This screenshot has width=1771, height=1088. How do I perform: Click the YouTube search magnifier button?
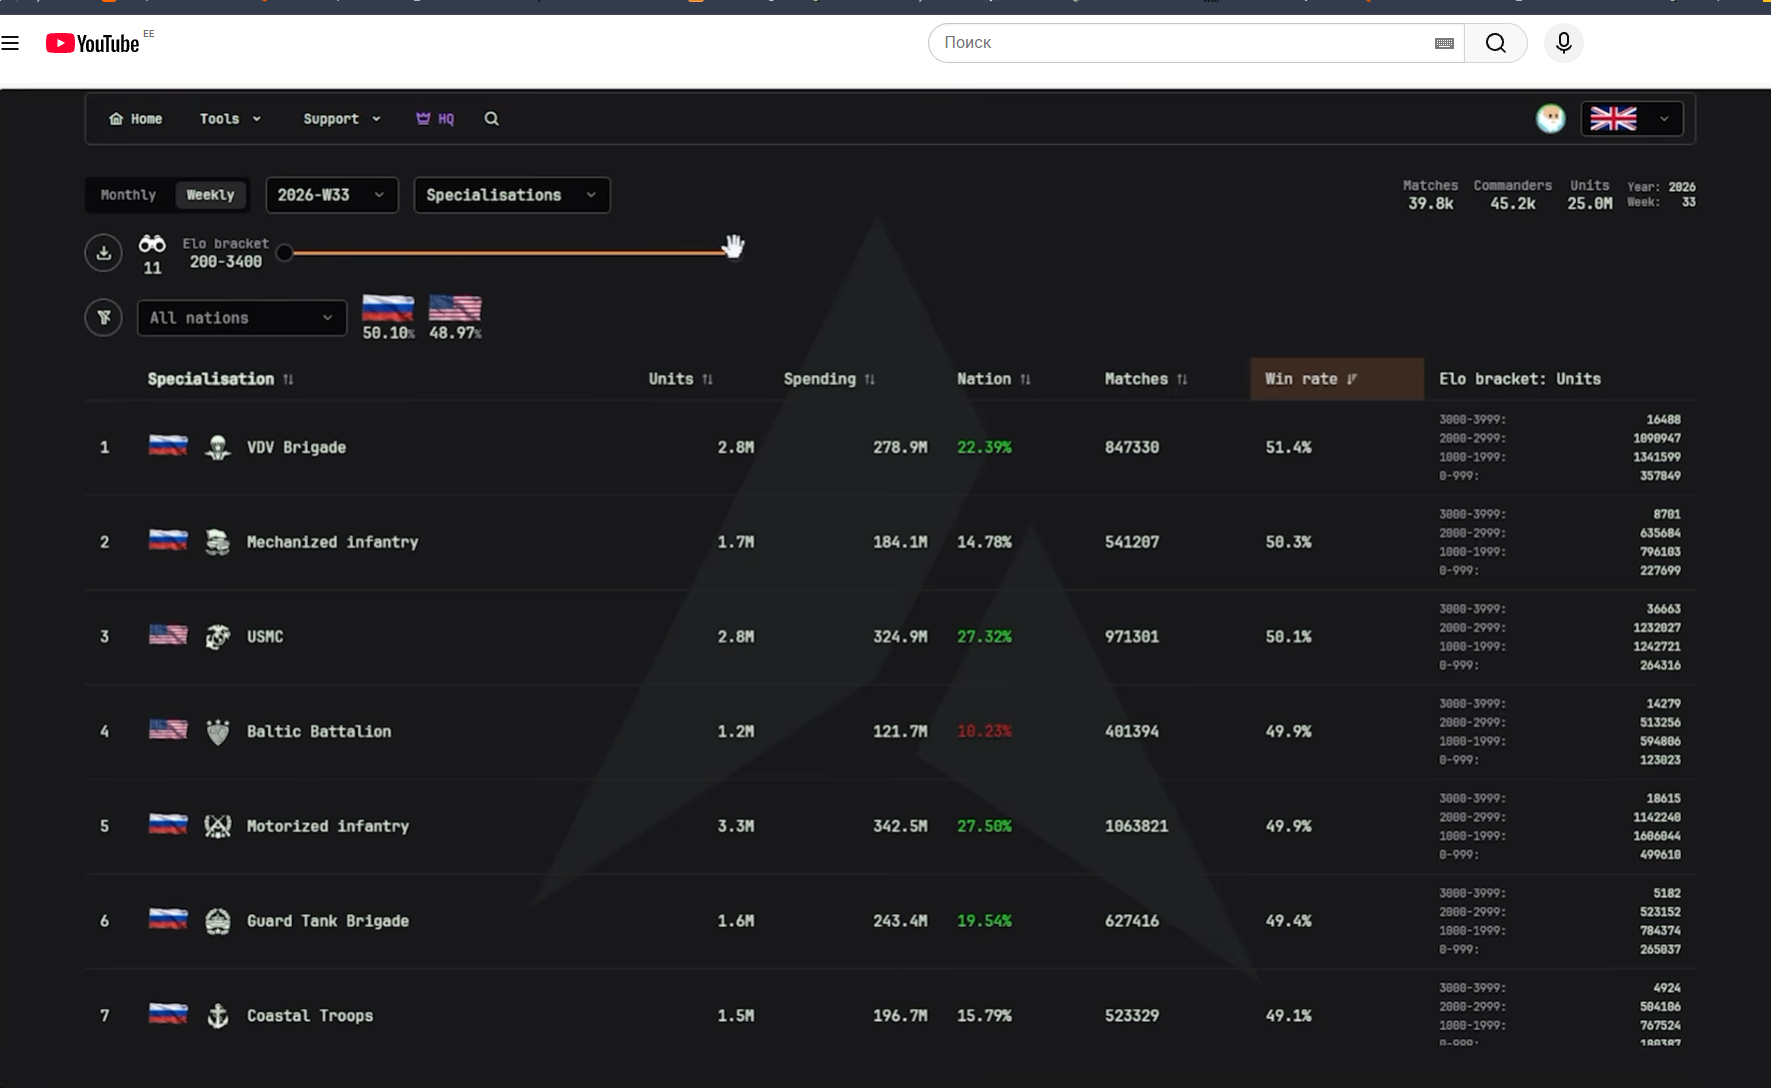1495,43
